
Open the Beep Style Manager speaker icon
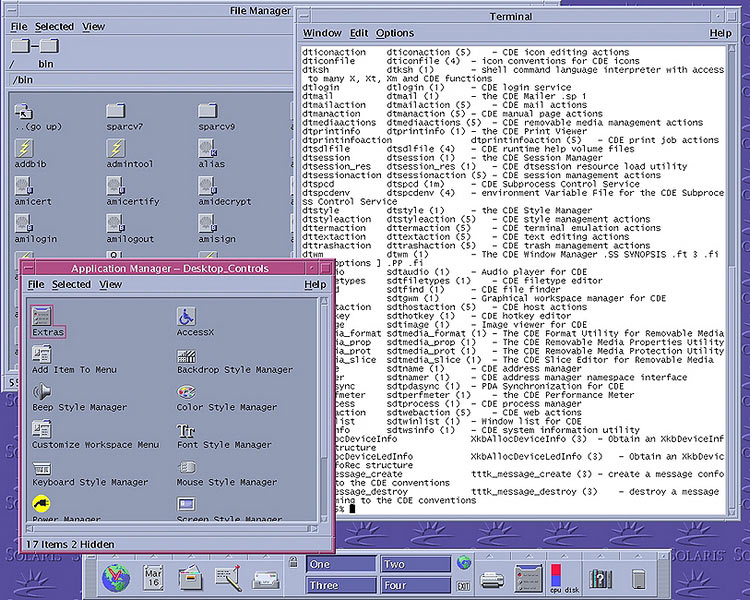(x=42, y=392)
